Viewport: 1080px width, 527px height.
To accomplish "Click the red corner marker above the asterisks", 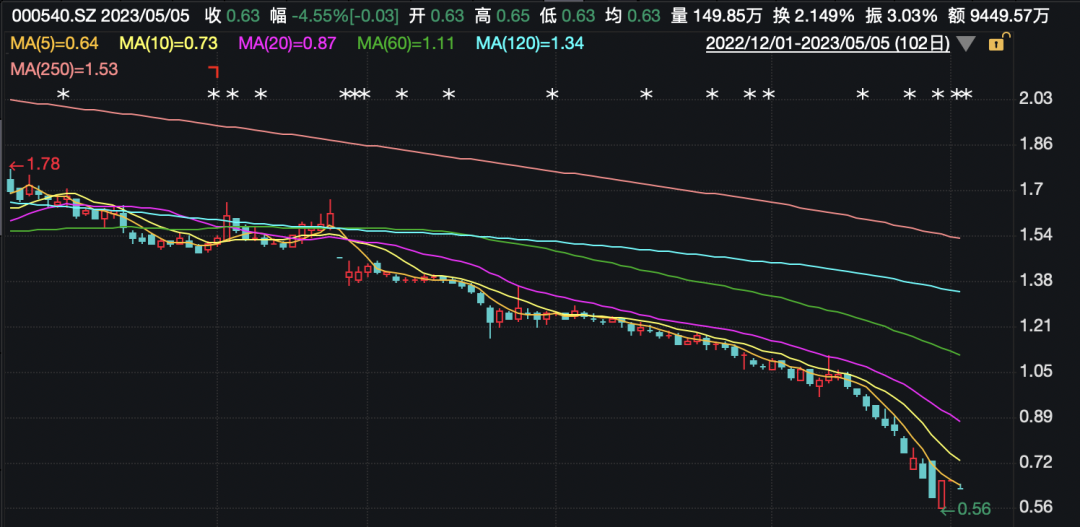I will pos(212,72).
